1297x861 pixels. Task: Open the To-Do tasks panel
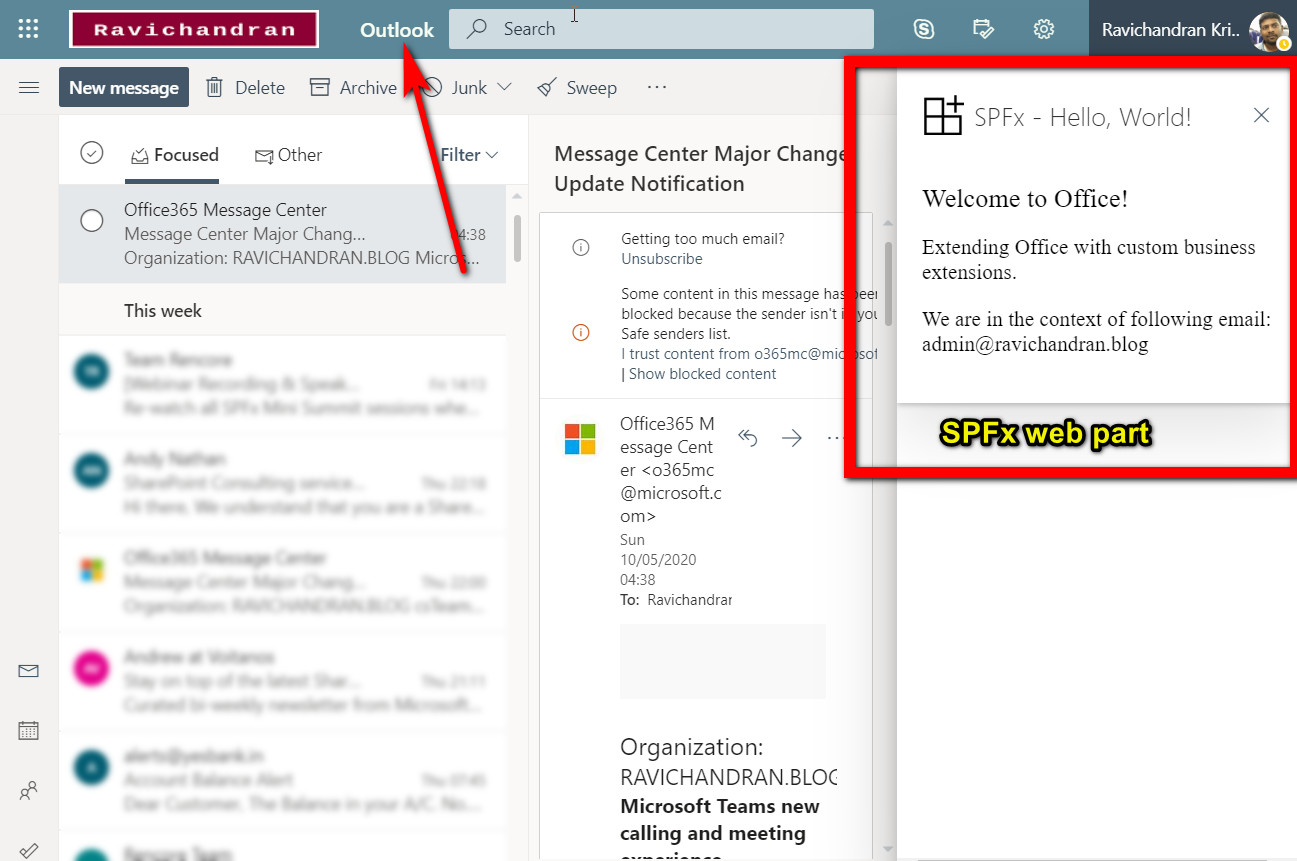click(983, 29)
